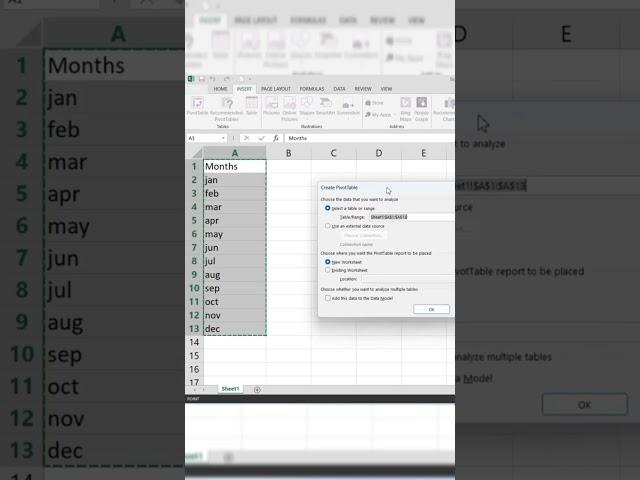Click the 'sep' cell in the center window
Image resolution: width=640 pixels, height=480 pixels.
(235, 288)
